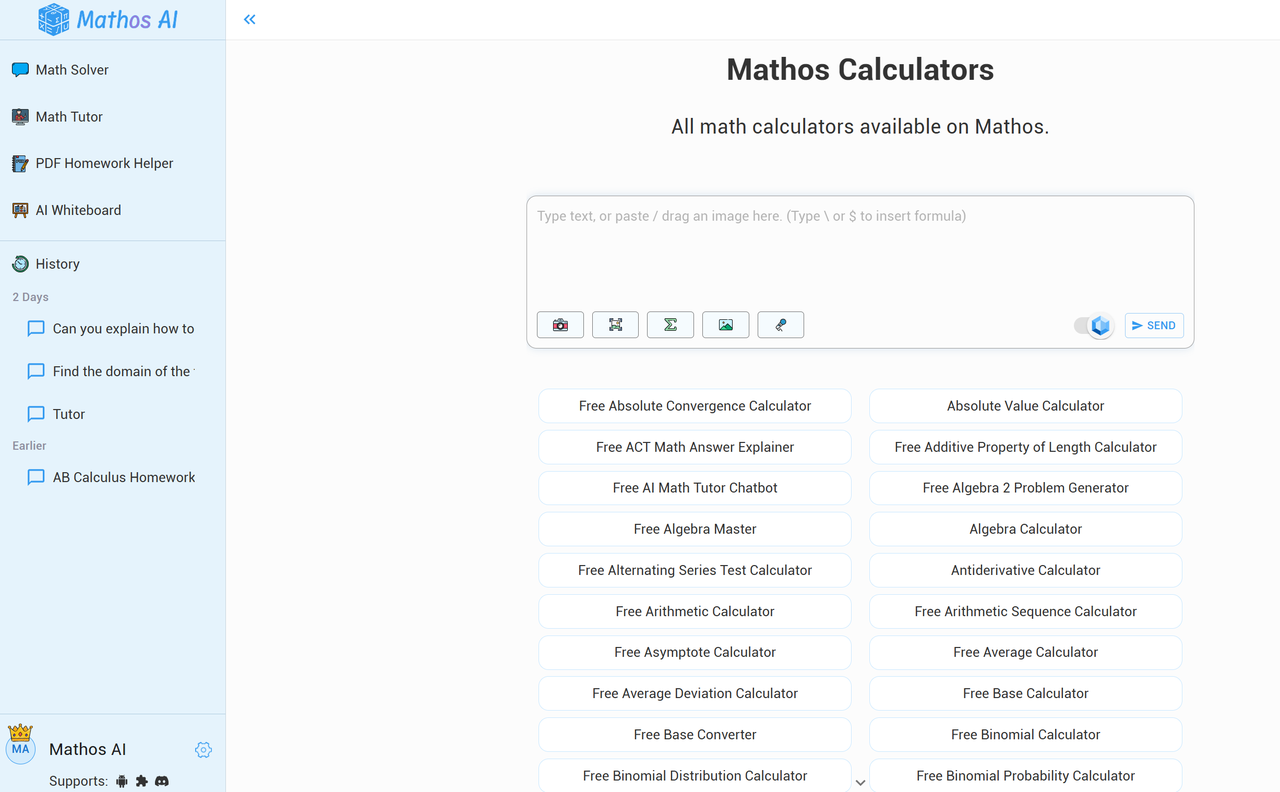
Task: Click the Discord support icon
Action: pyautogui.click(x=162, y=781)
